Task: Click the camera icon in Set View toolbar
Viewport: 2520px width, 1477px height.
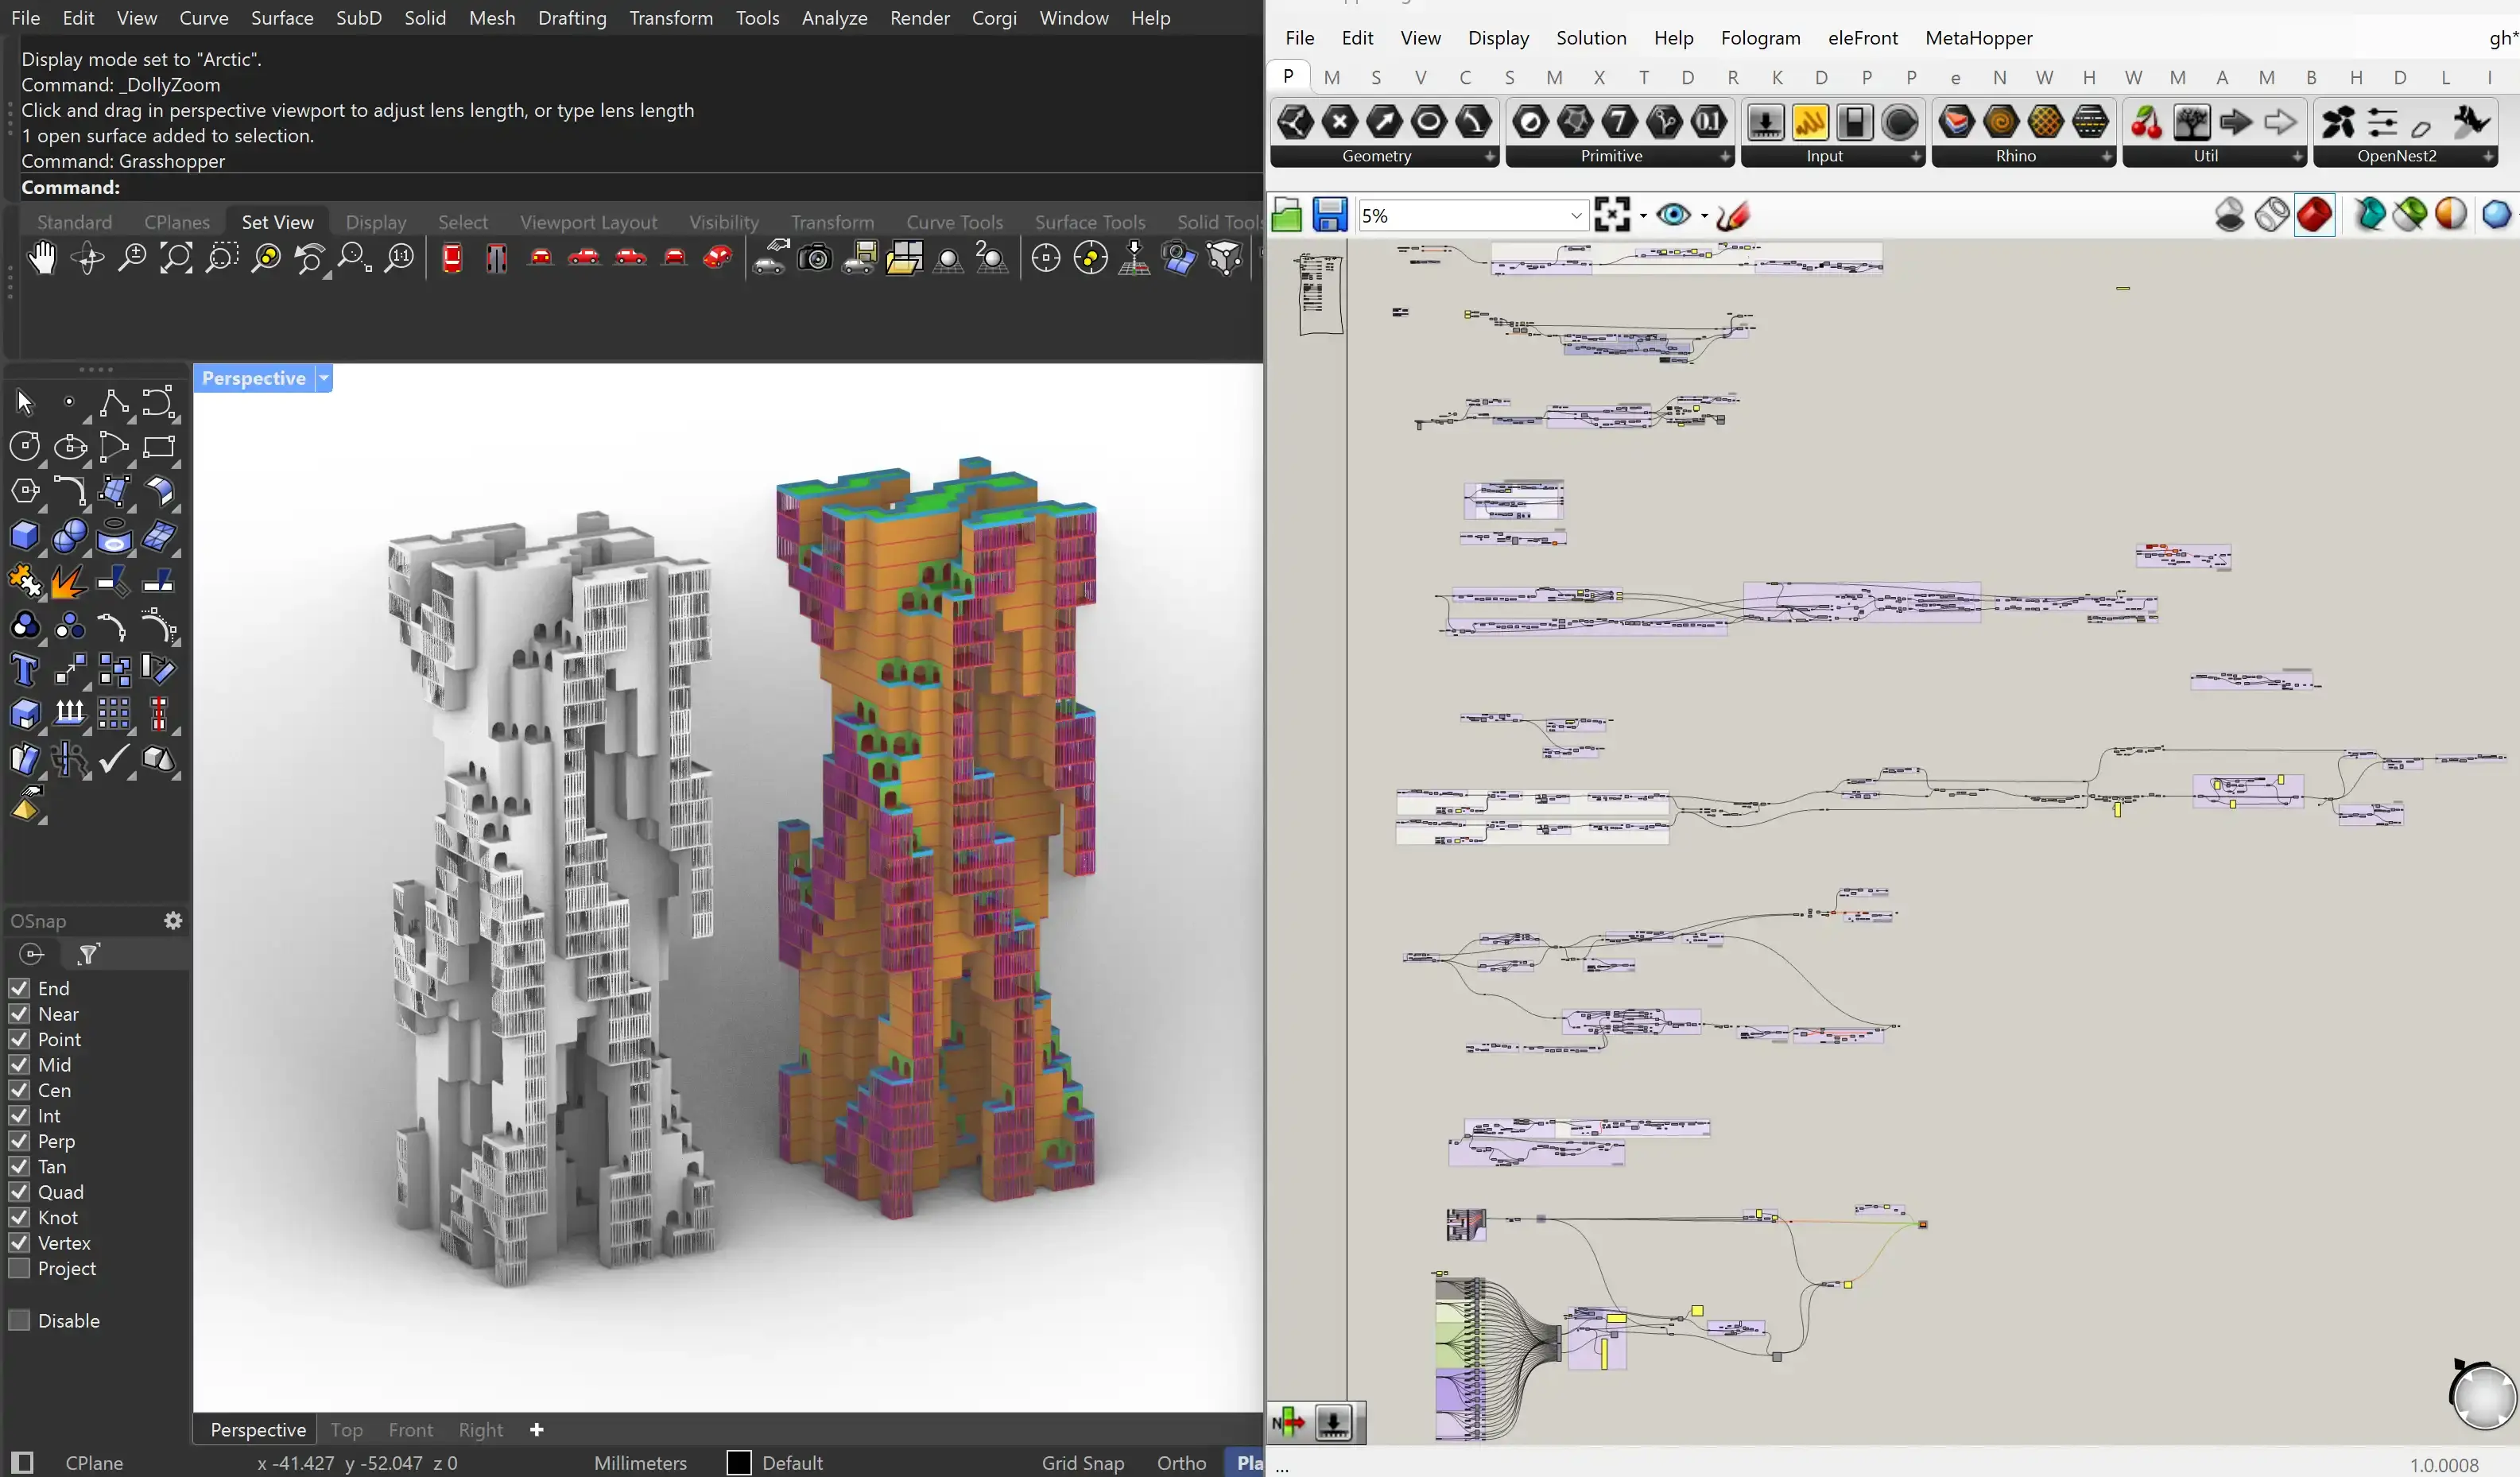Action: 814,259
